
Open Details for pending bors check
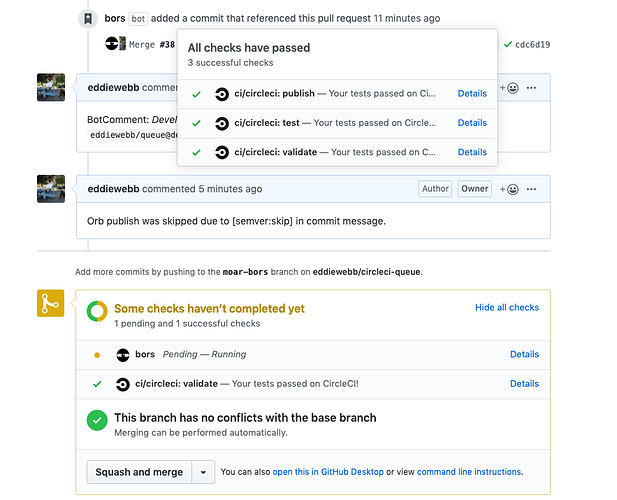524,354
